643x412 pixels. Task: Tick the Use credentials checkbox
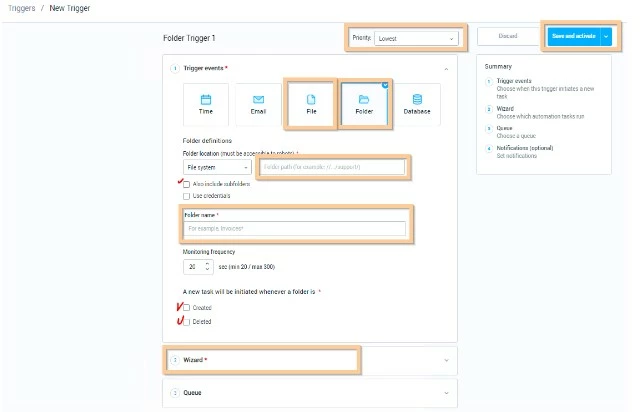187,196
